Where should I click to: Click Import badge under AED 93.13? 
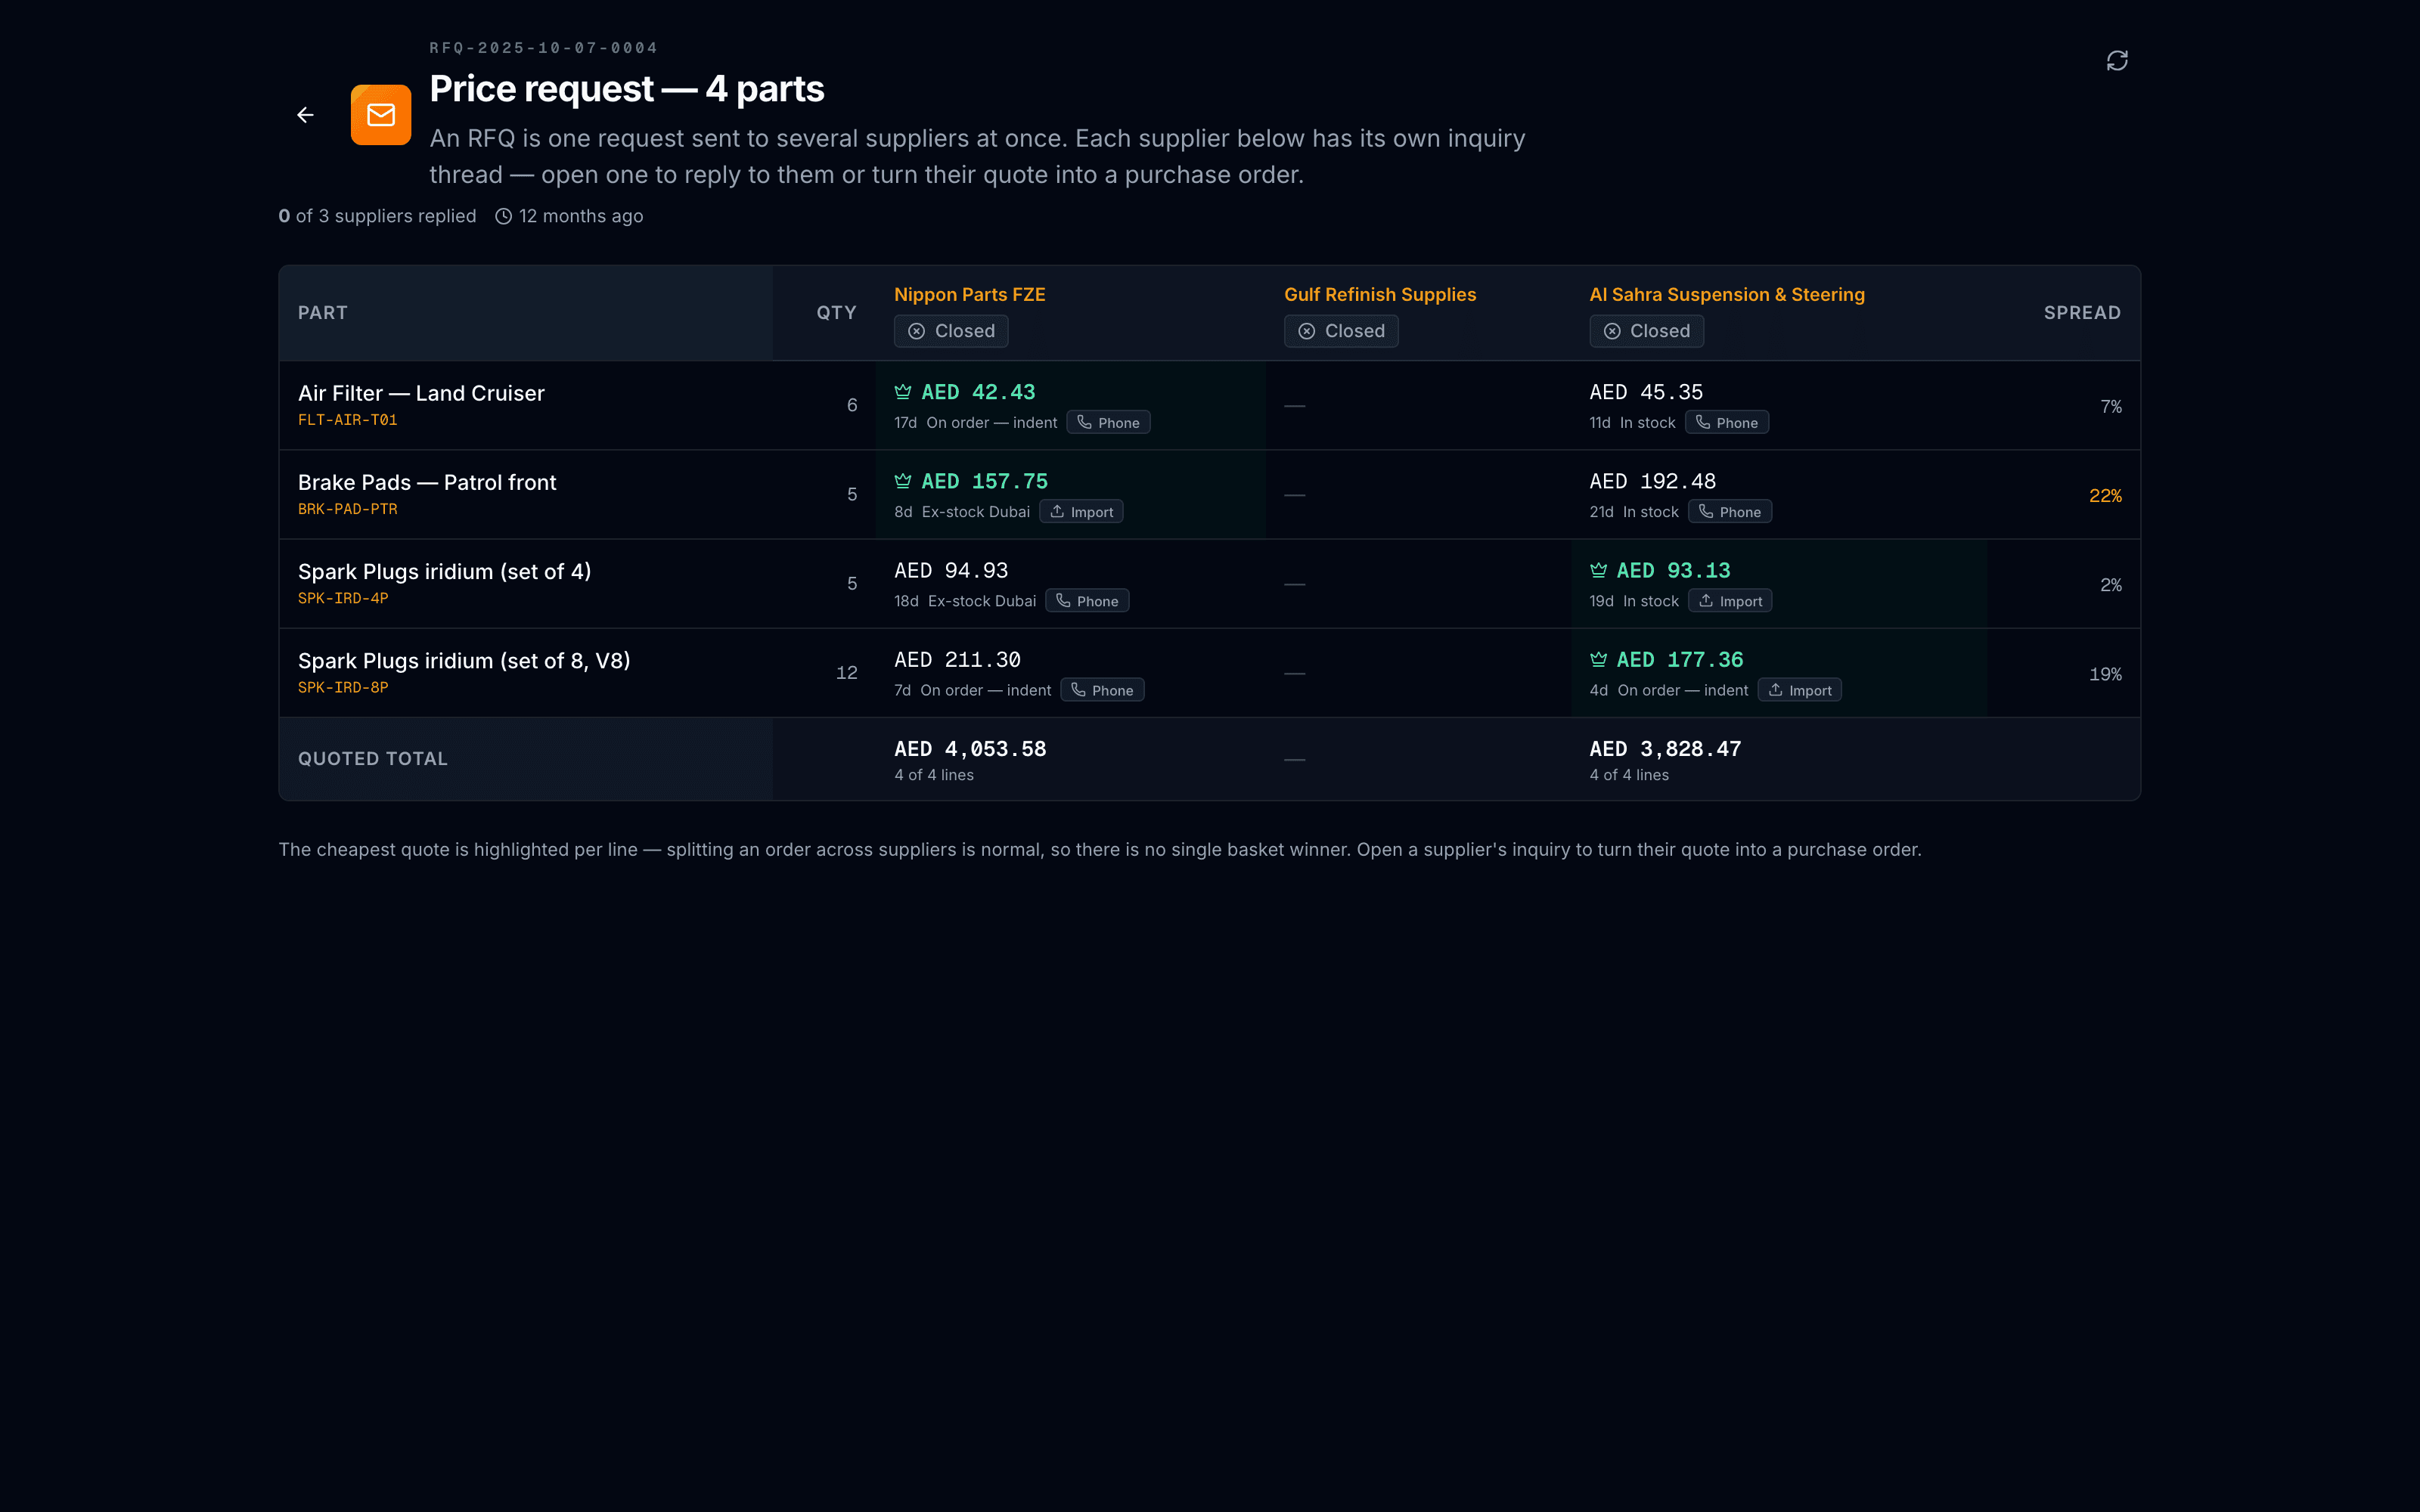tap(1731, 601)
